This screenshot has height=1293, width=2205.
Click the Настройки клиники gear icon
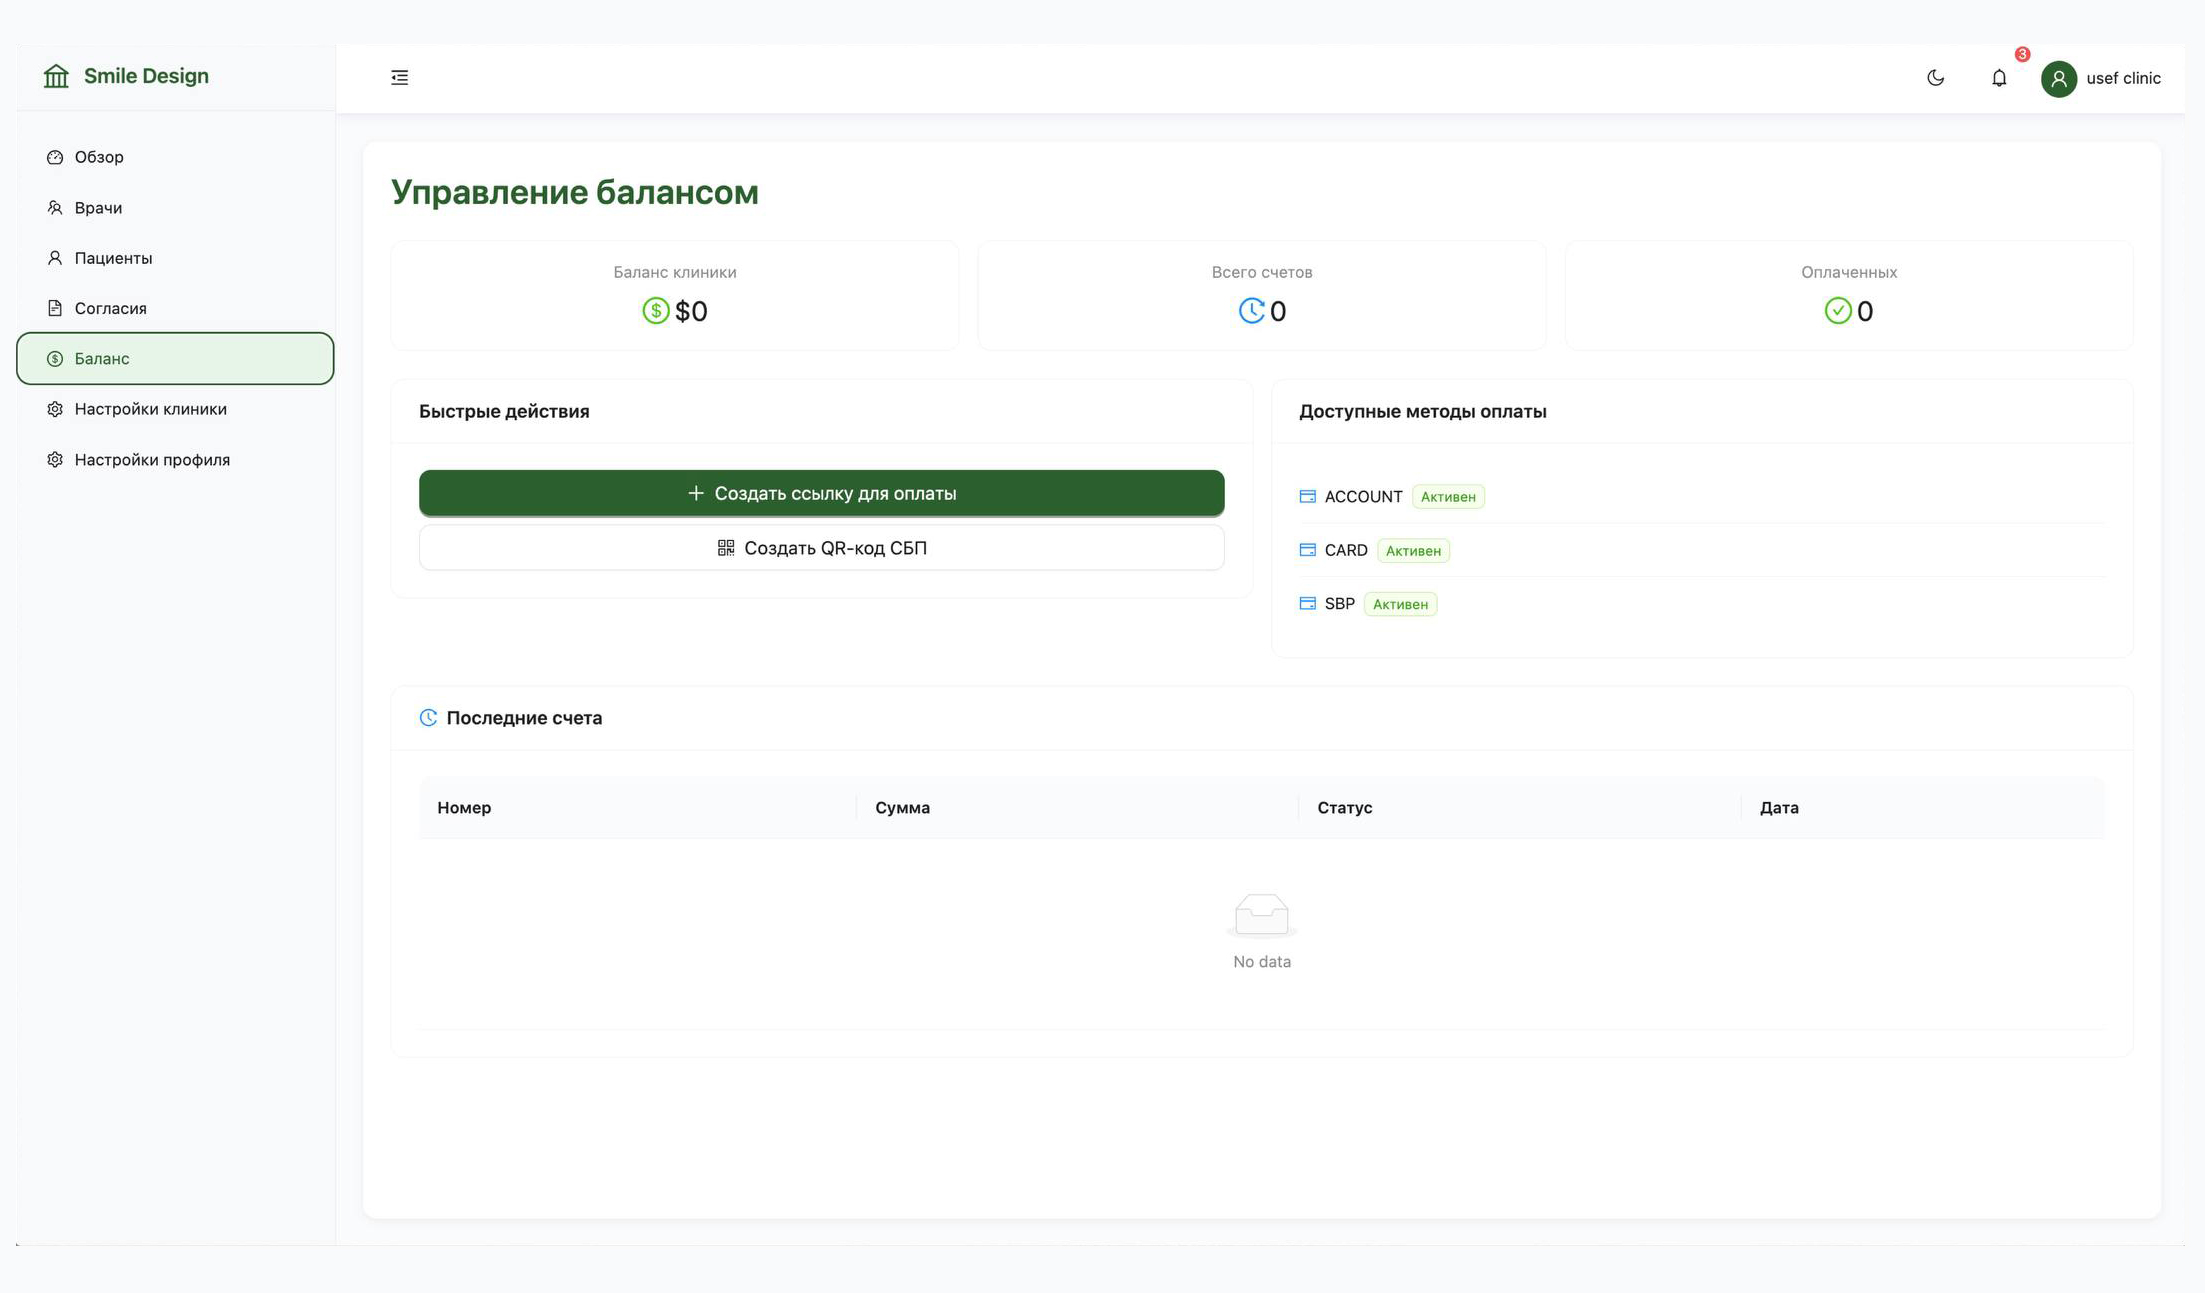[x=55, y=409]
